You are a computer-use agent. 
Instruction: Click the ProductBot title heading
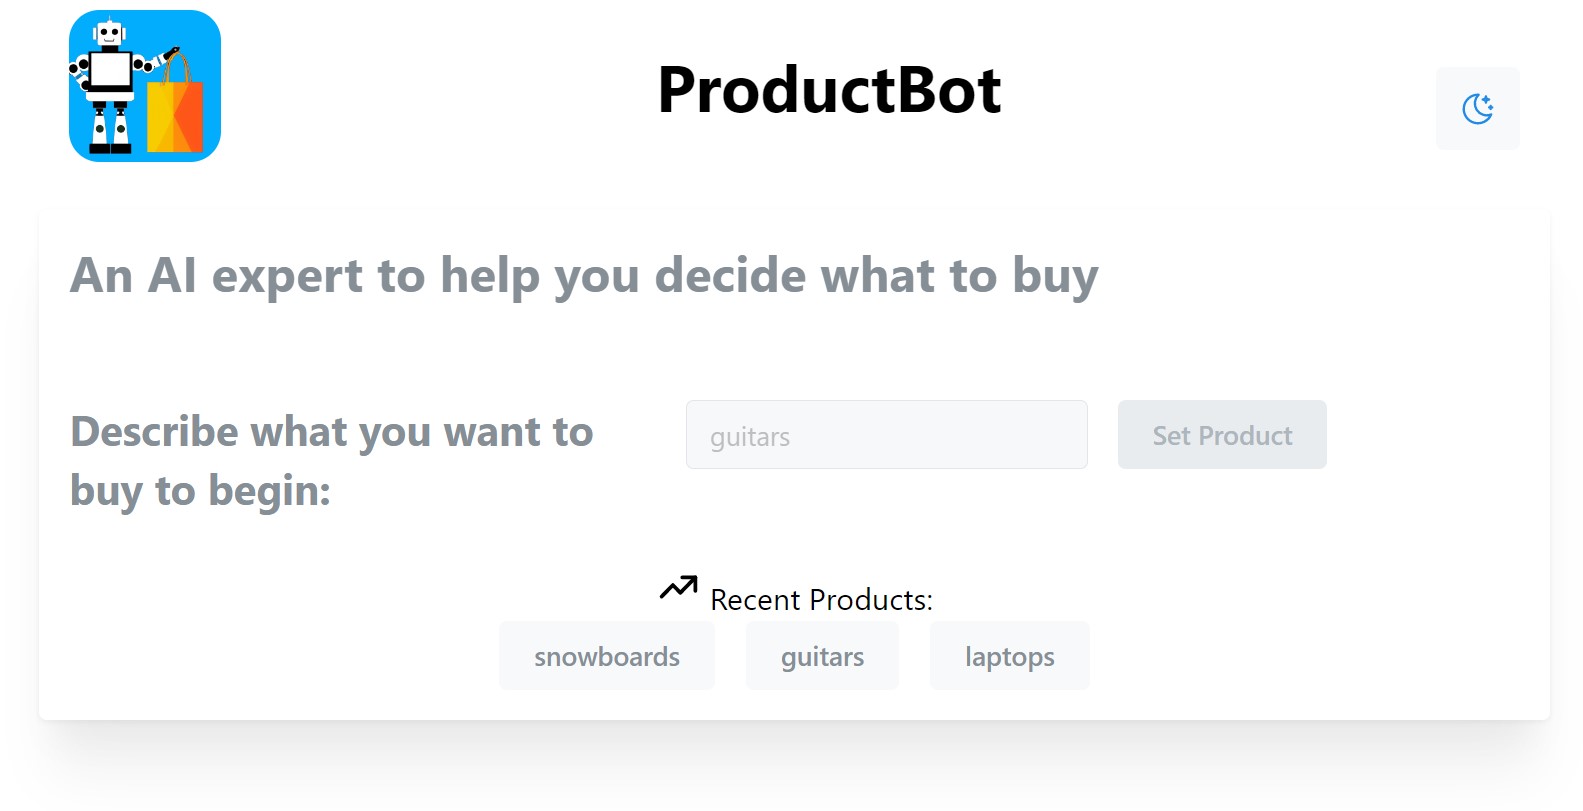point(829,90)
